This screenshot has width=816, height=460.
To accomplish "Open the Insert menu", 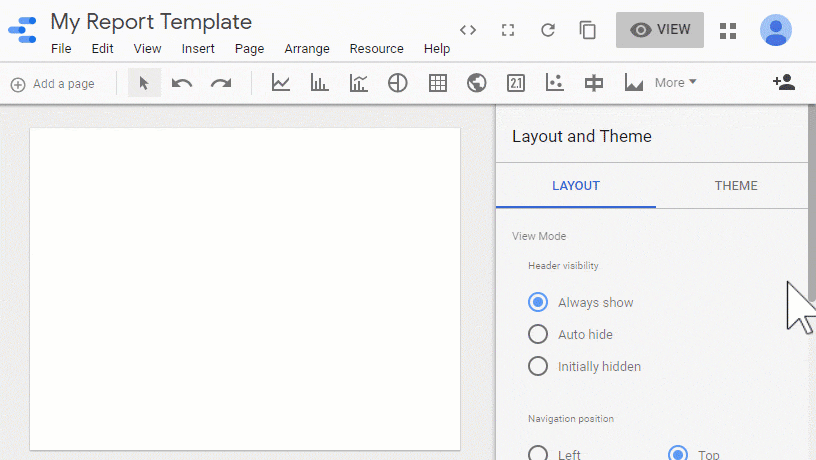I will point(198,48).
